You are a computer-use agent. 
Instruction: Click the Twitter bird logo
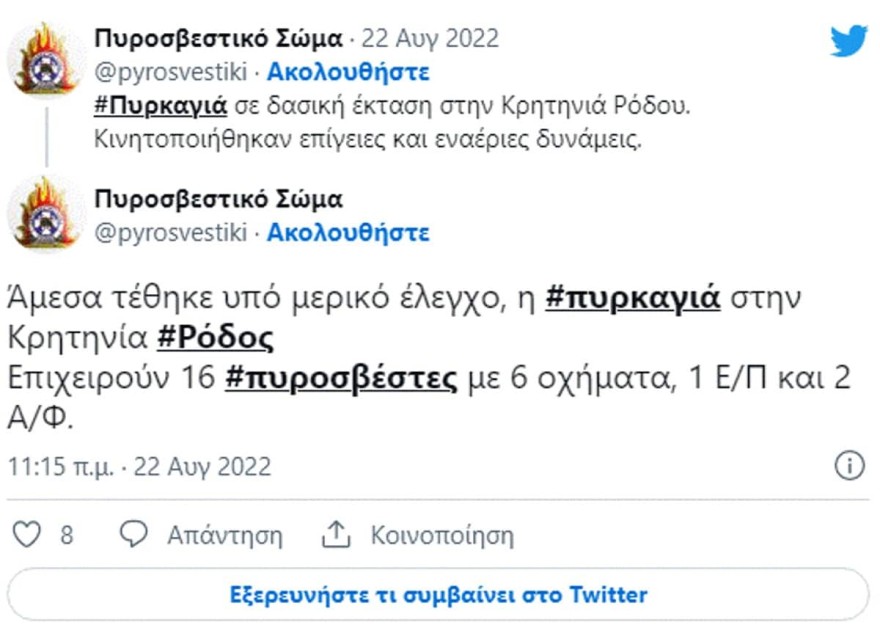click(x=849, y=38)
